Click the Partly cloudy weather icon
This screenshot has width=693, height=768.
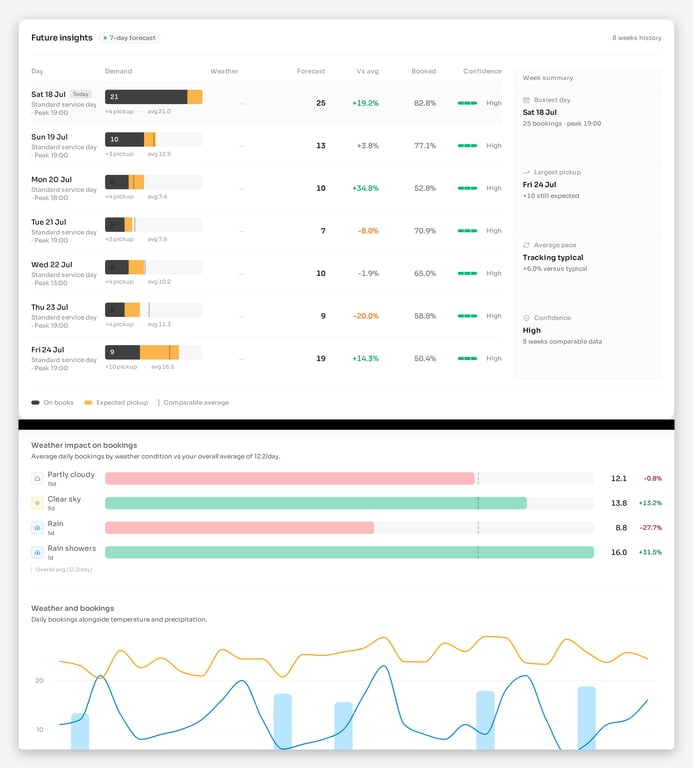point(37,479)
